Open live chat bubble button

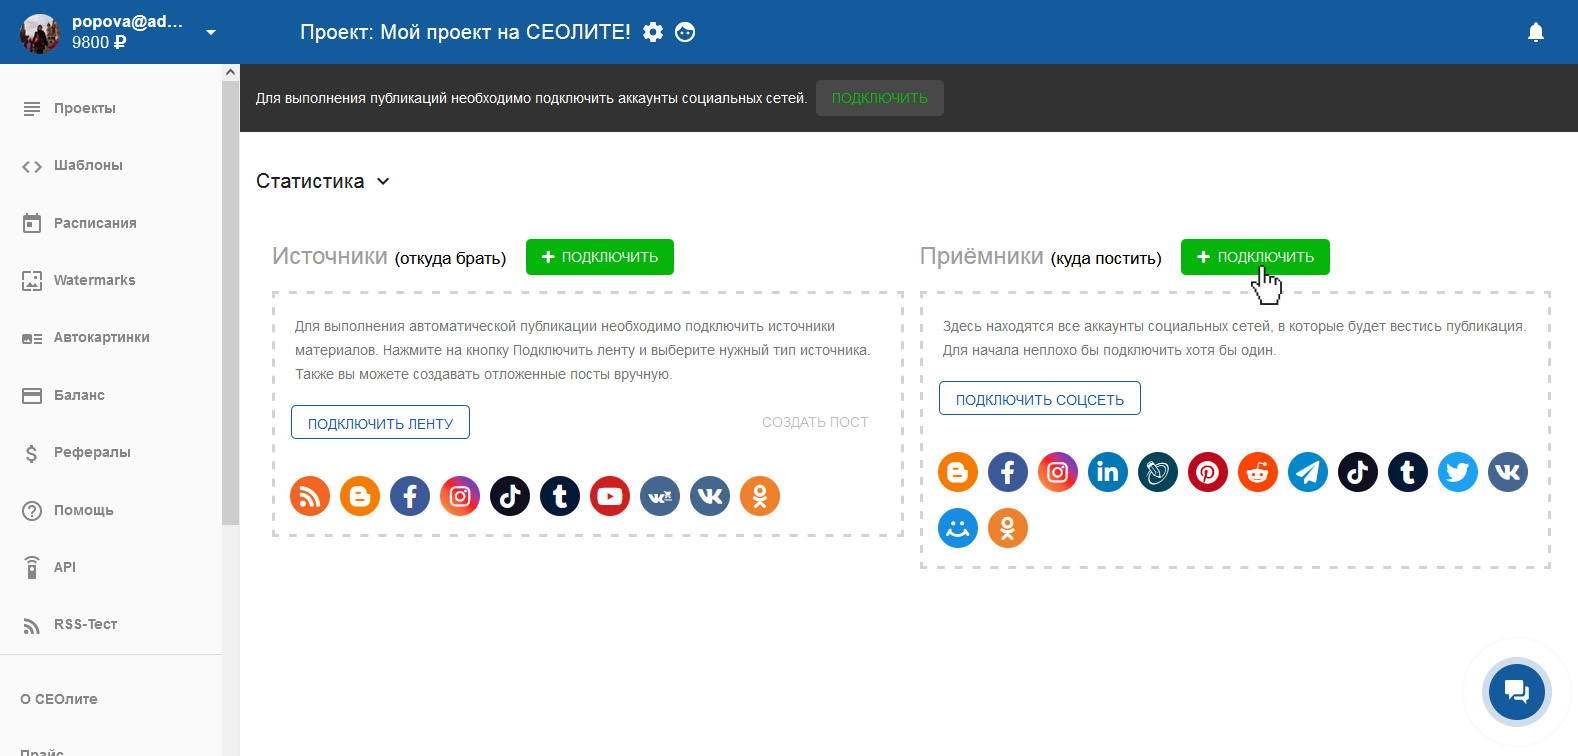pos(1517,691)
